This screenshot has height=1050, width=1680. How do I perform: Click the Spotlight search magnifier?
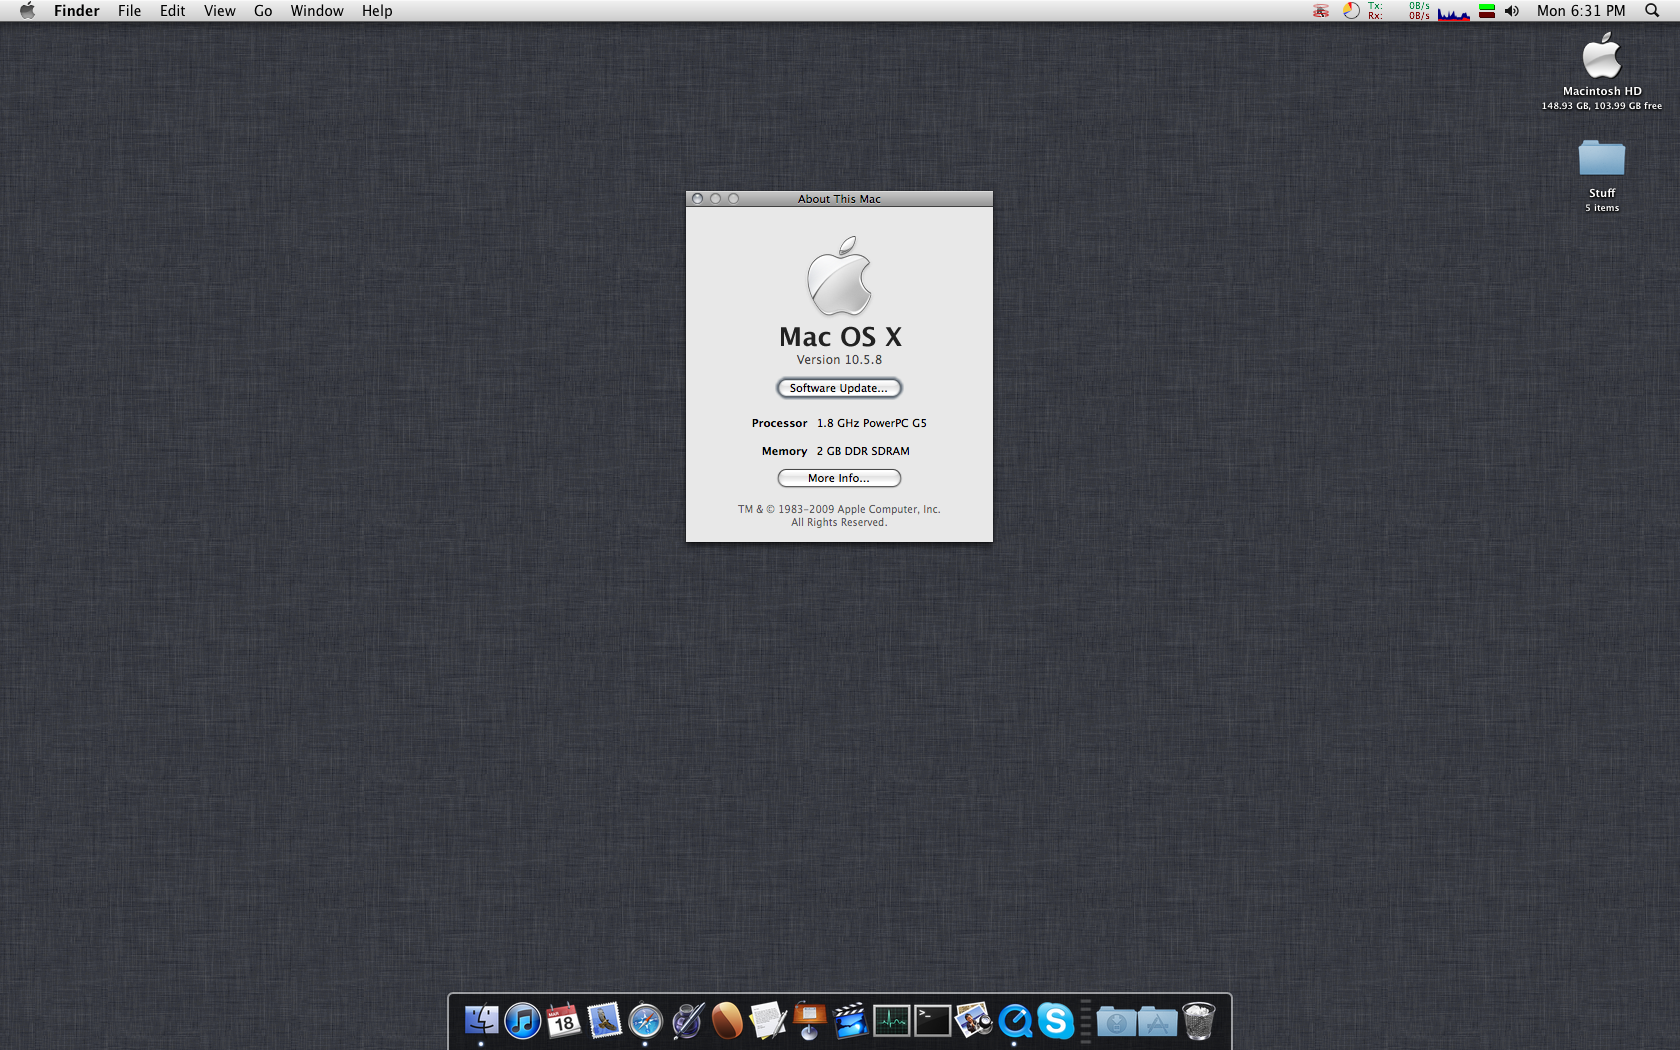pyautogui.click(x=1652, y=11)
